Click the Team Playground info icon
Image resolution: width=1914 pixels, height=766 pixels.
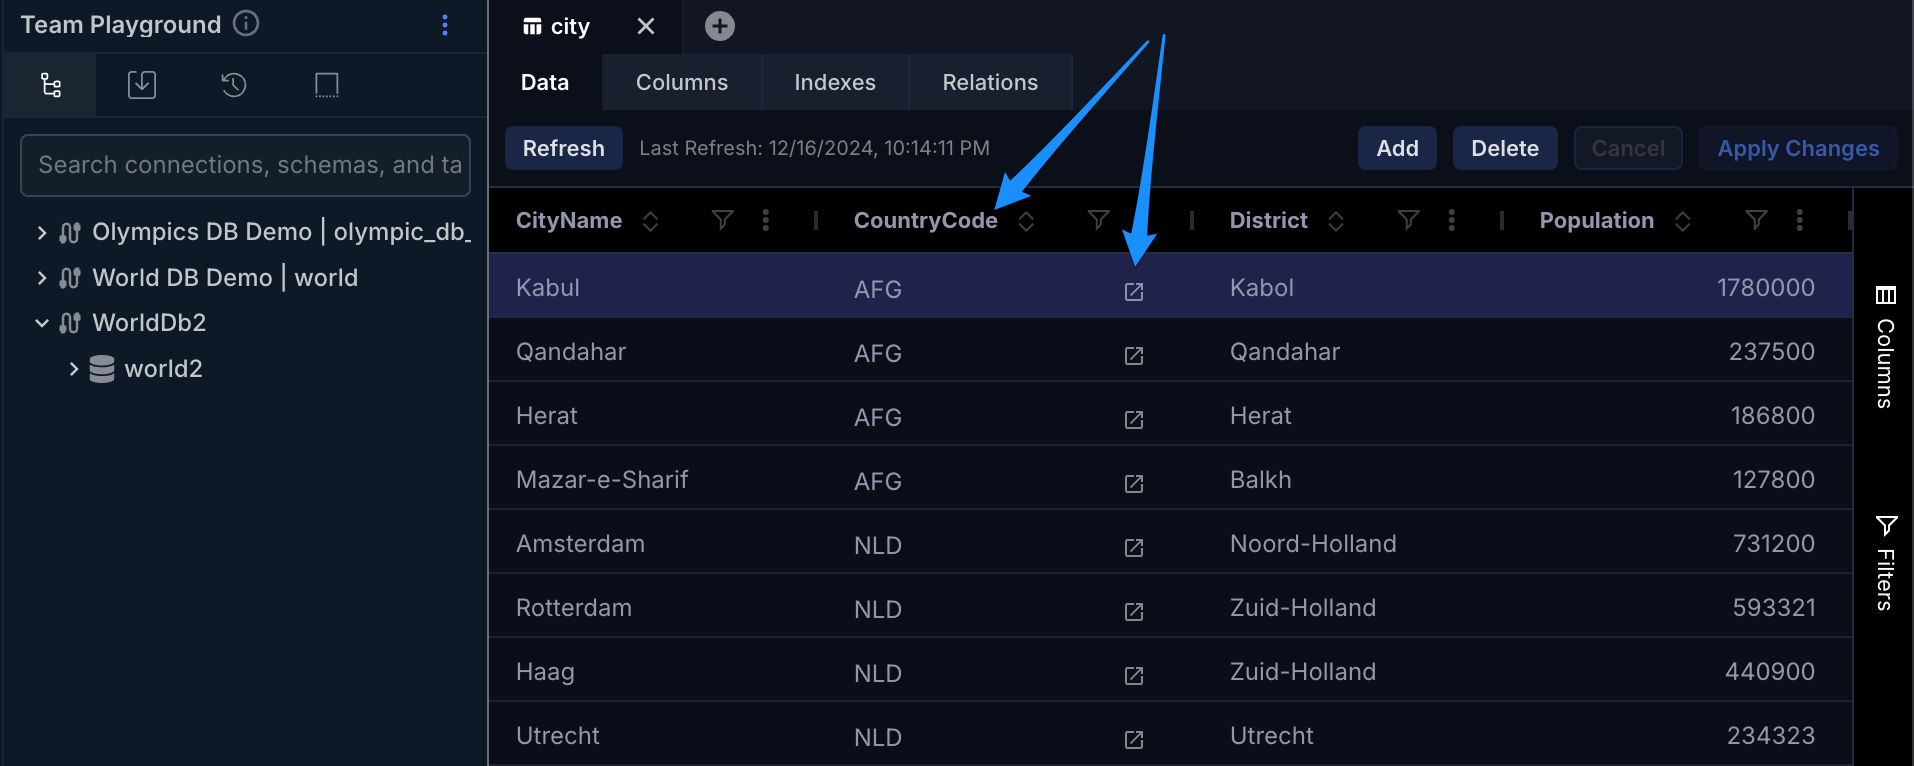coord(246,24)
